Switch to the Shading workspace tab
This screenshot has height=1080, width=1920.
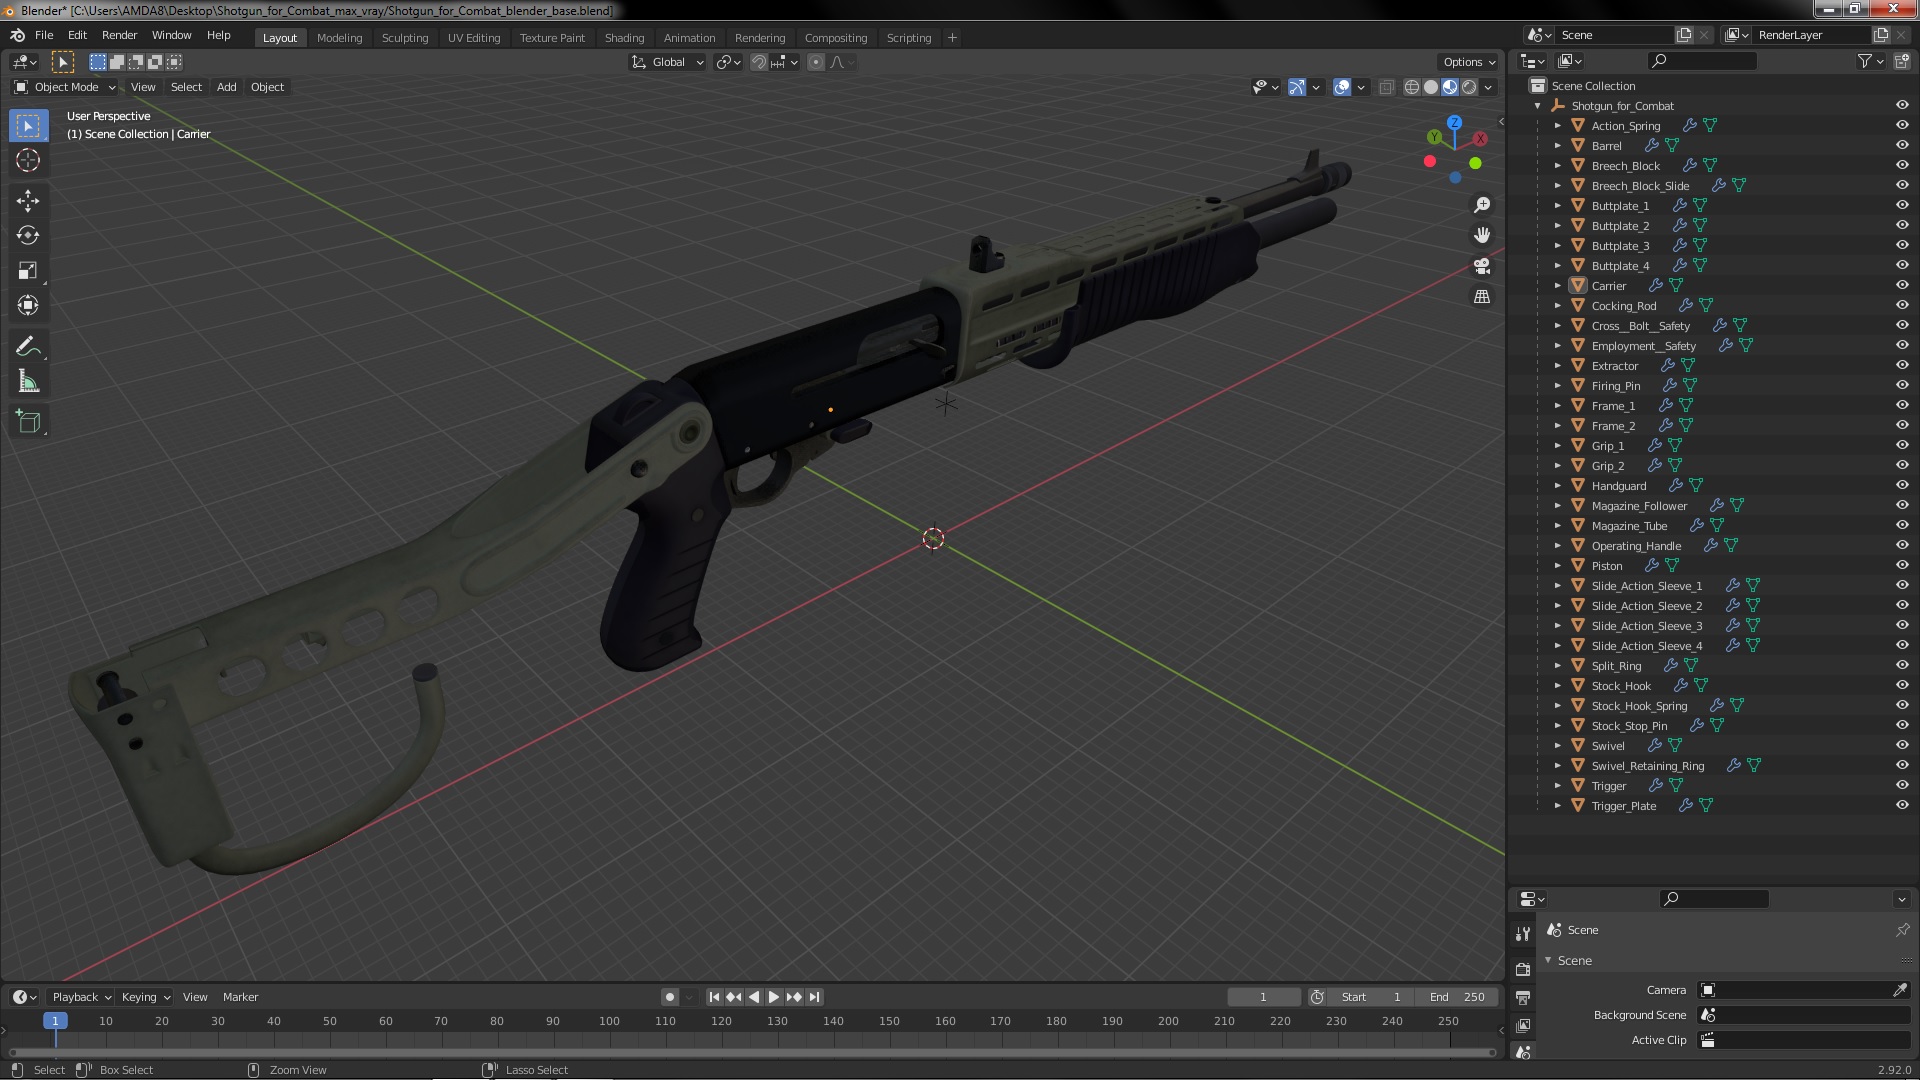pyautogui.click(x=624, y=38)
